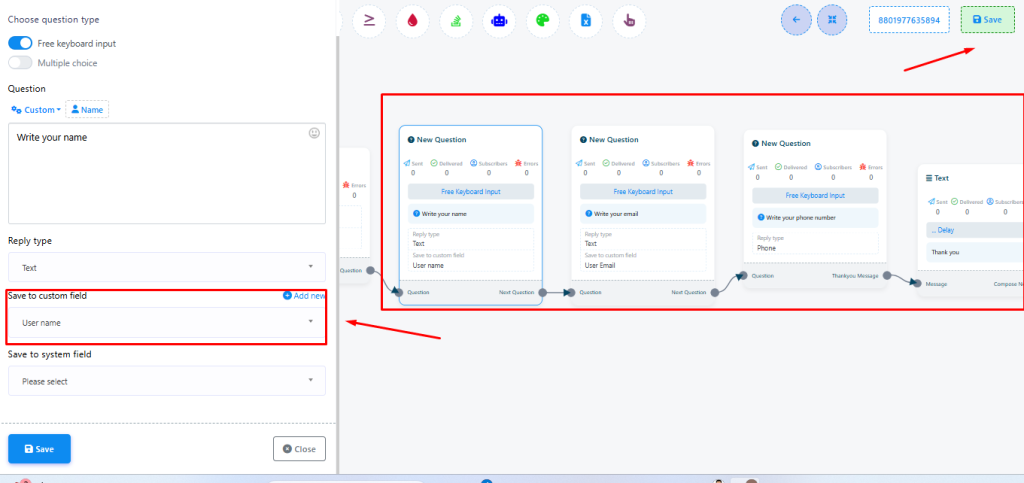Click the 8801977635894 phone number button
This screenshot has height=483, width=1024.
909,20
